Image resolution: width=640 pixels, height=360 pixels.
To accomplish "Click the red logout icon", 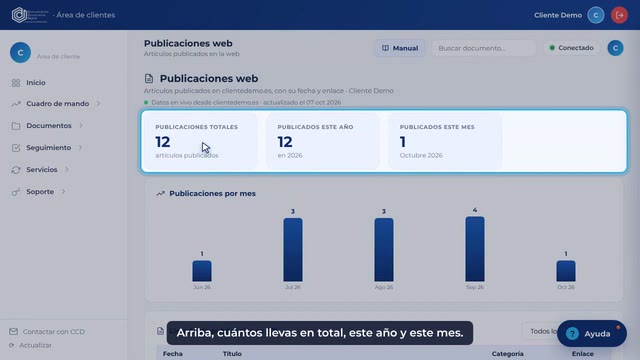I will [619, 15].
